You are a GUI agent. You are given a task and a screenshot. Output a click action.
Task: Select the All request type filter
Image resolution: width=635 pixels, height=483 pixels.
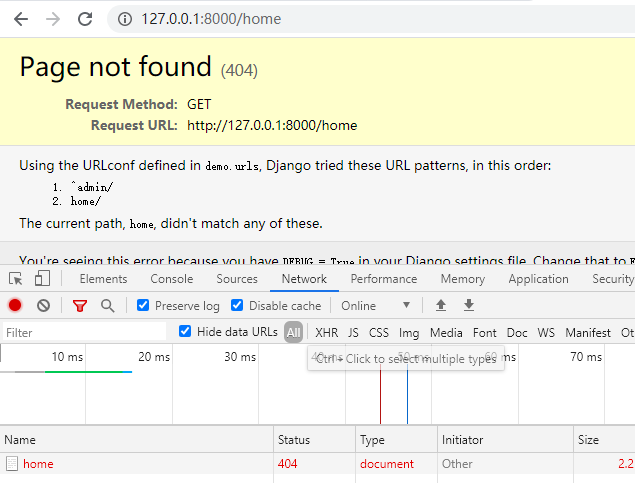[293, 332]
